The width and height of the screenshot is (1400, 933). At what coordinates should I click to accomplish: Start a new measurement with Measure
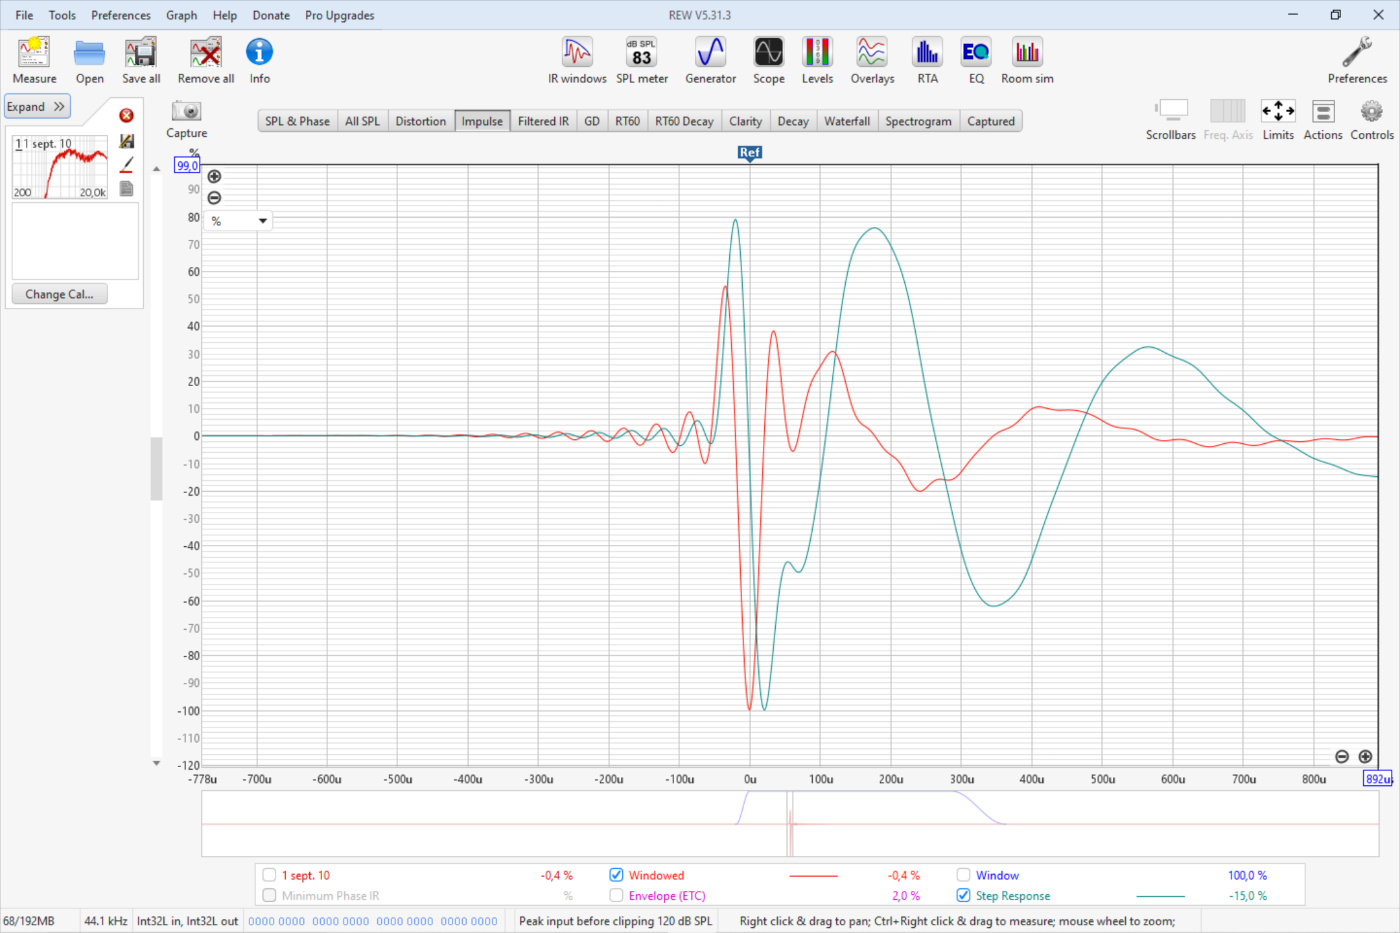(34, 60)
